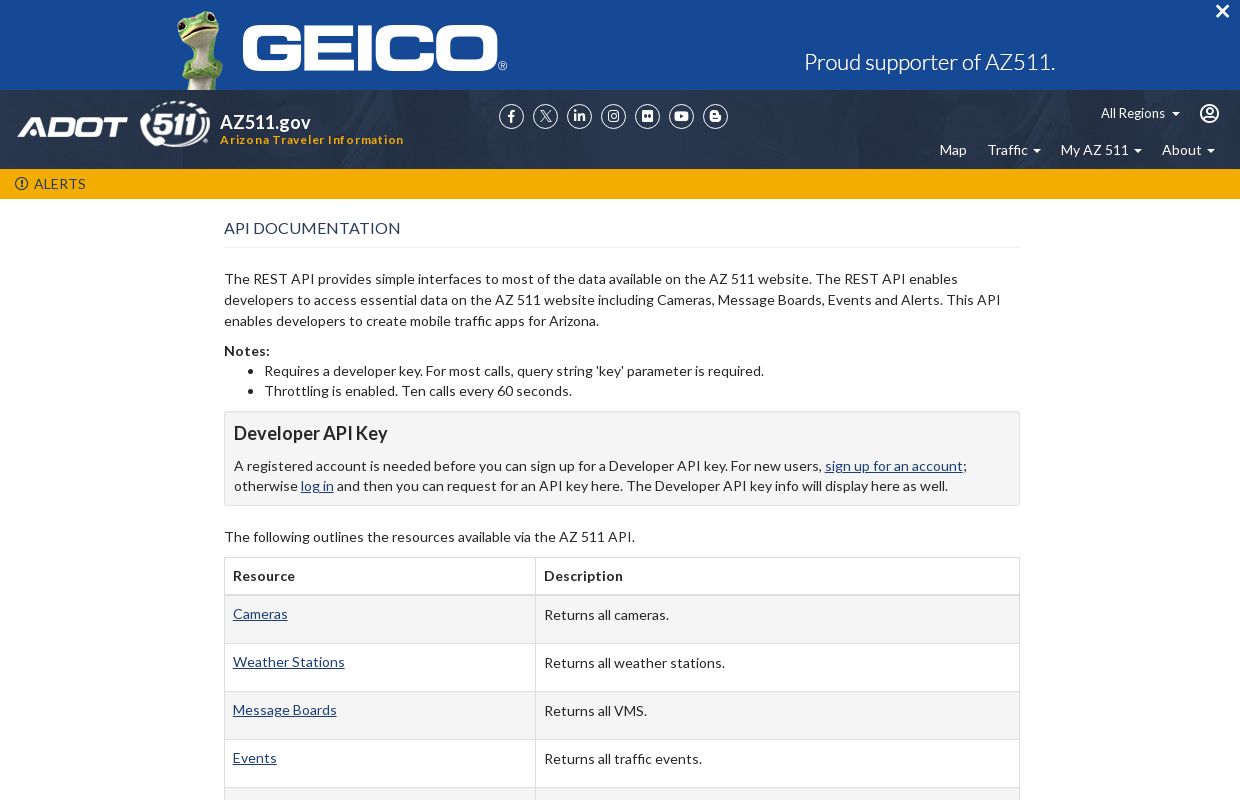
Task: Follow the log in link
Action: click(x=317, y=486)
